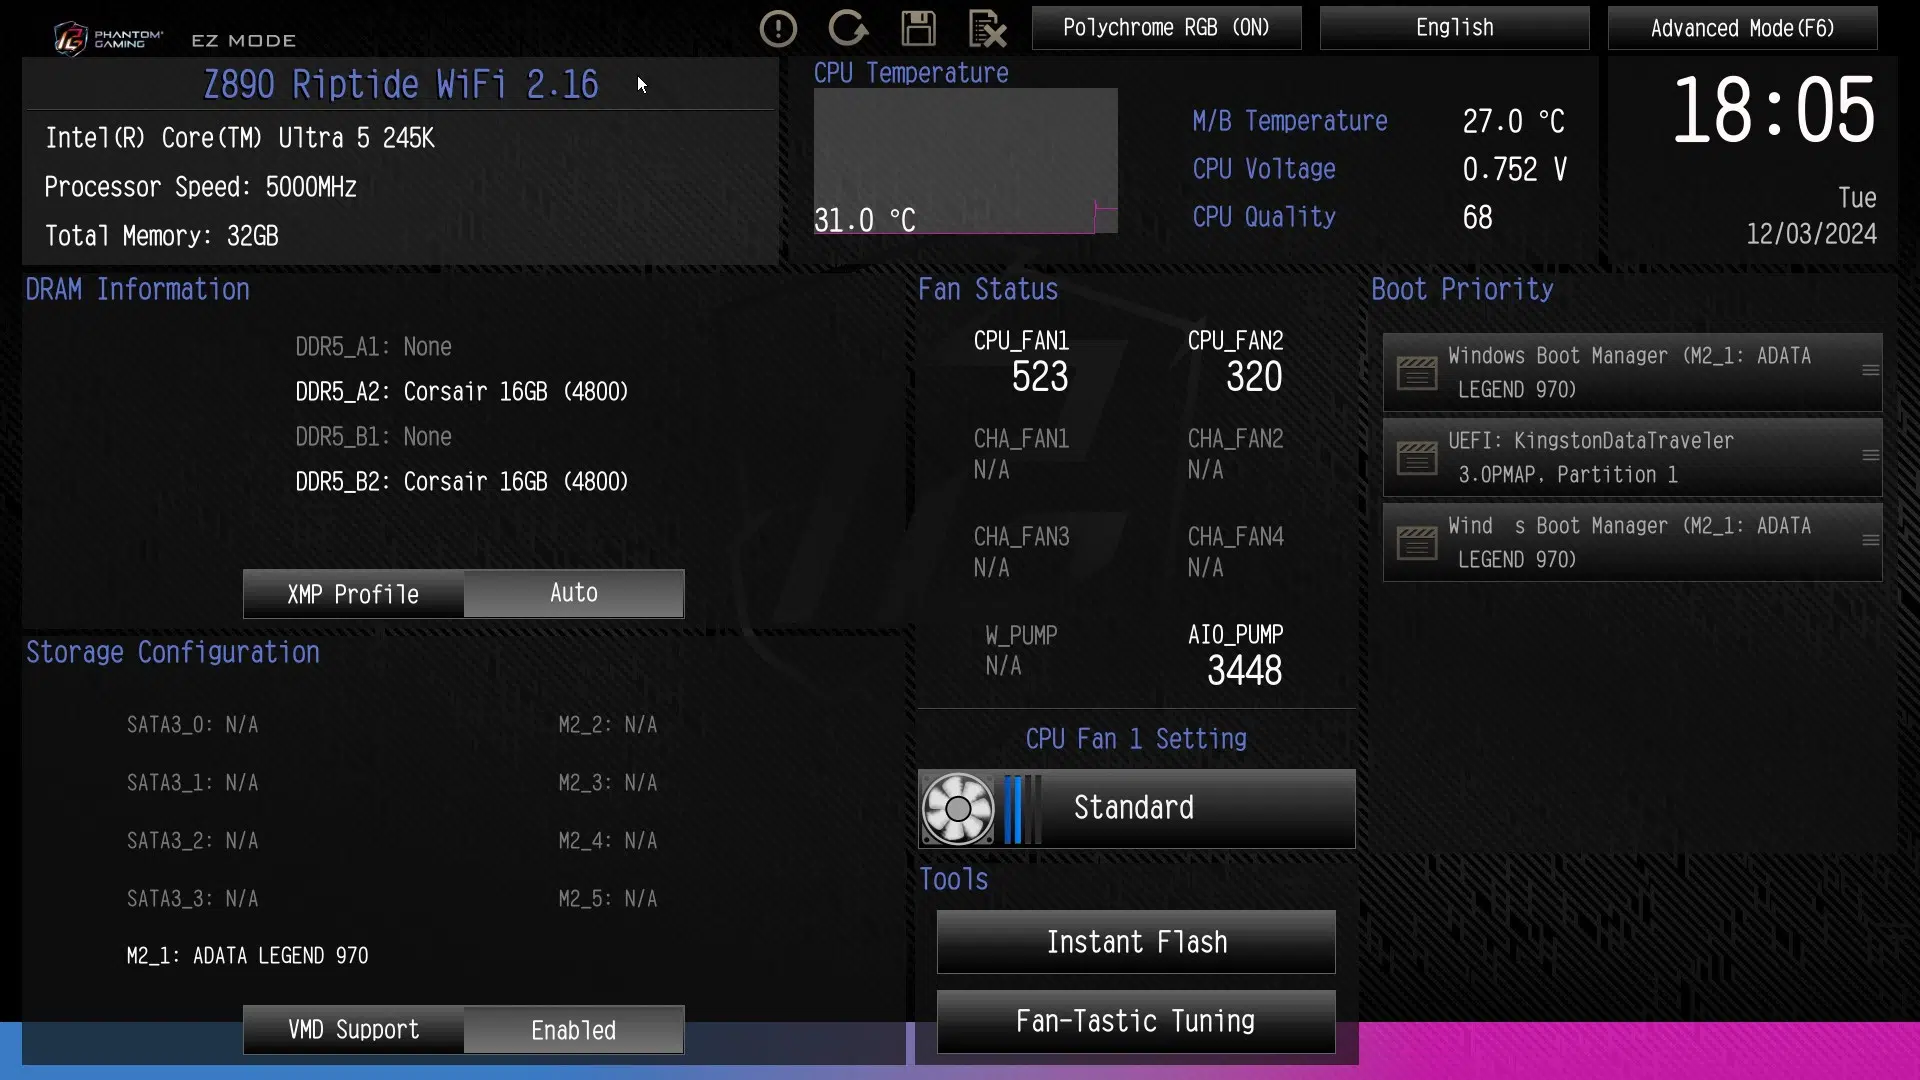Click drive icon of KingstonDataTraveler boot entry
This screenshot has width=1920, height=1080.
[x=1417, y=458]
